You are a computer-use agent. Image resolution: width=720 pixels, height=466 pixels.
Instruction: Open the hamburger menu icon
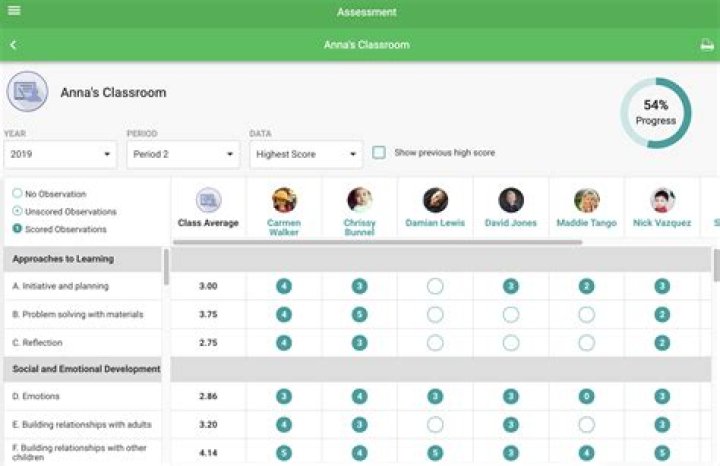click(14, 11)
